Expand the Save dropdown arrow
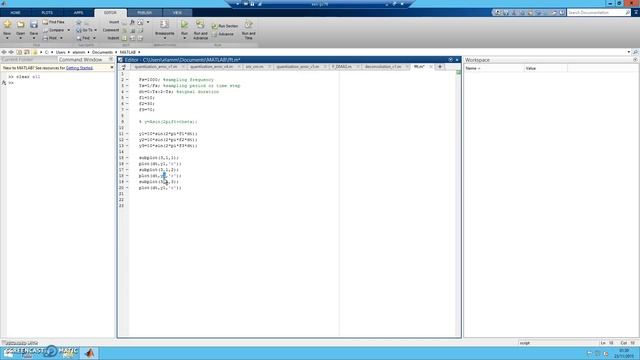640x360 pixels. (34, 38)
